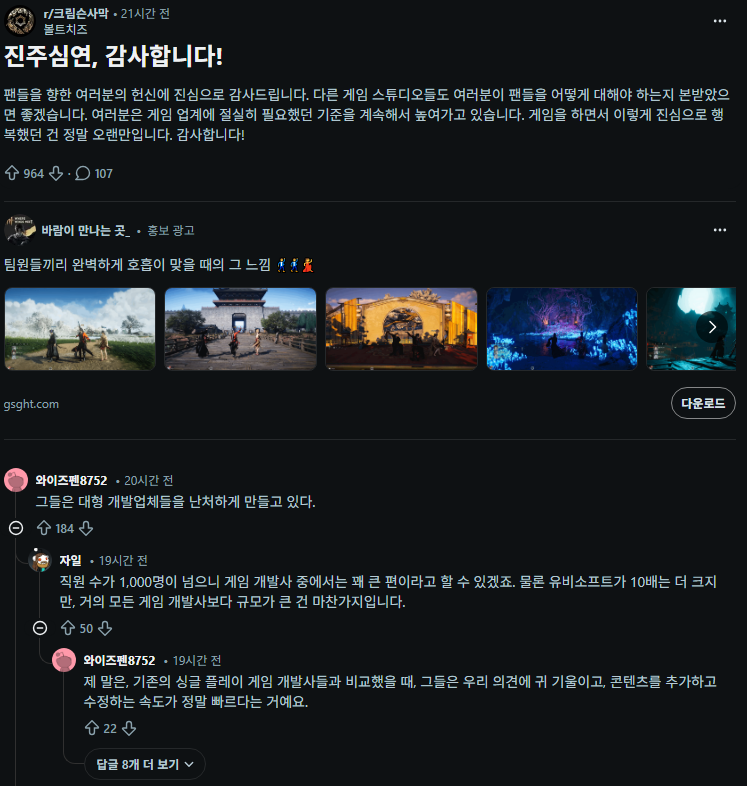Image resolution: width=747 pixels, height=786 pixels.
Task: Open the 107 comments icon
Action: tap(83, 173)
